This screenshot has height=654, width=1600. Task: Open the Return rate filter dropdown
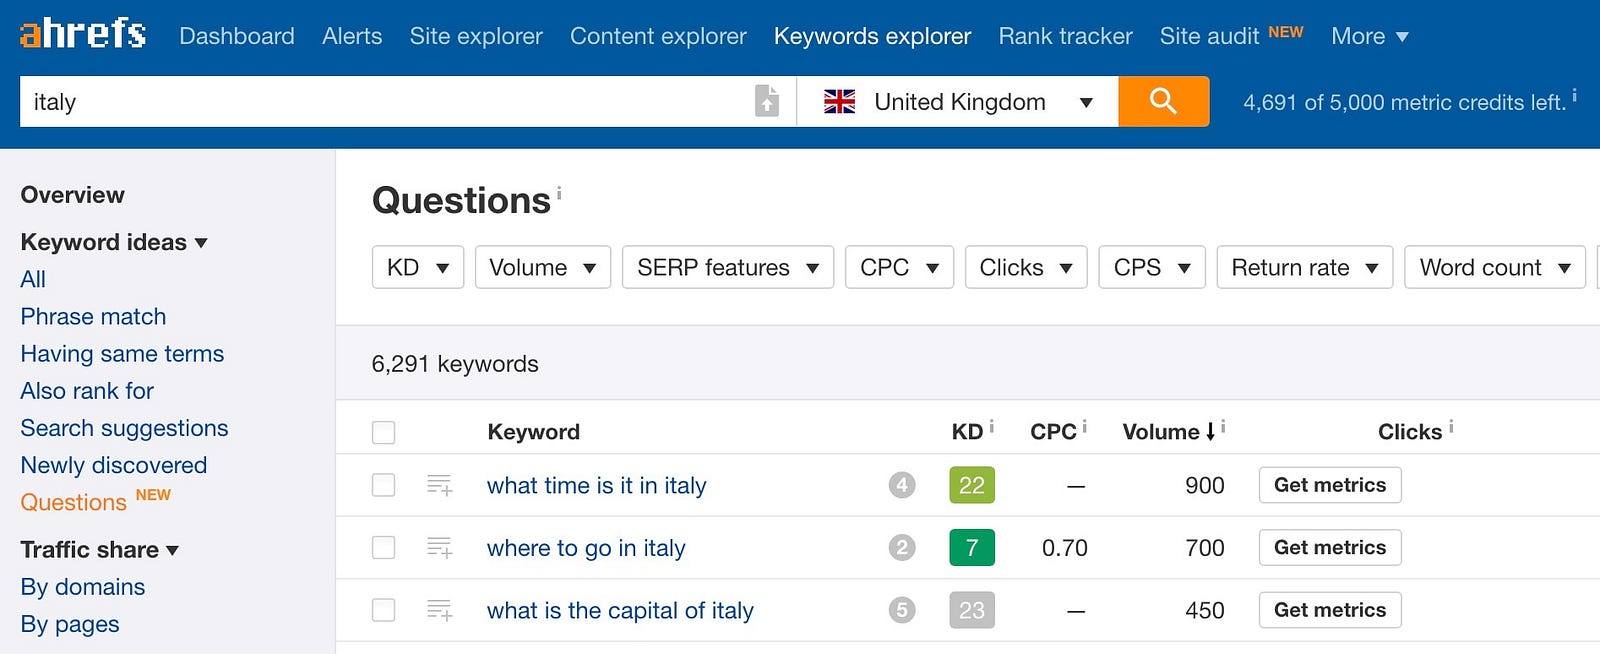pyautogui.click(x=1304, y=268)
